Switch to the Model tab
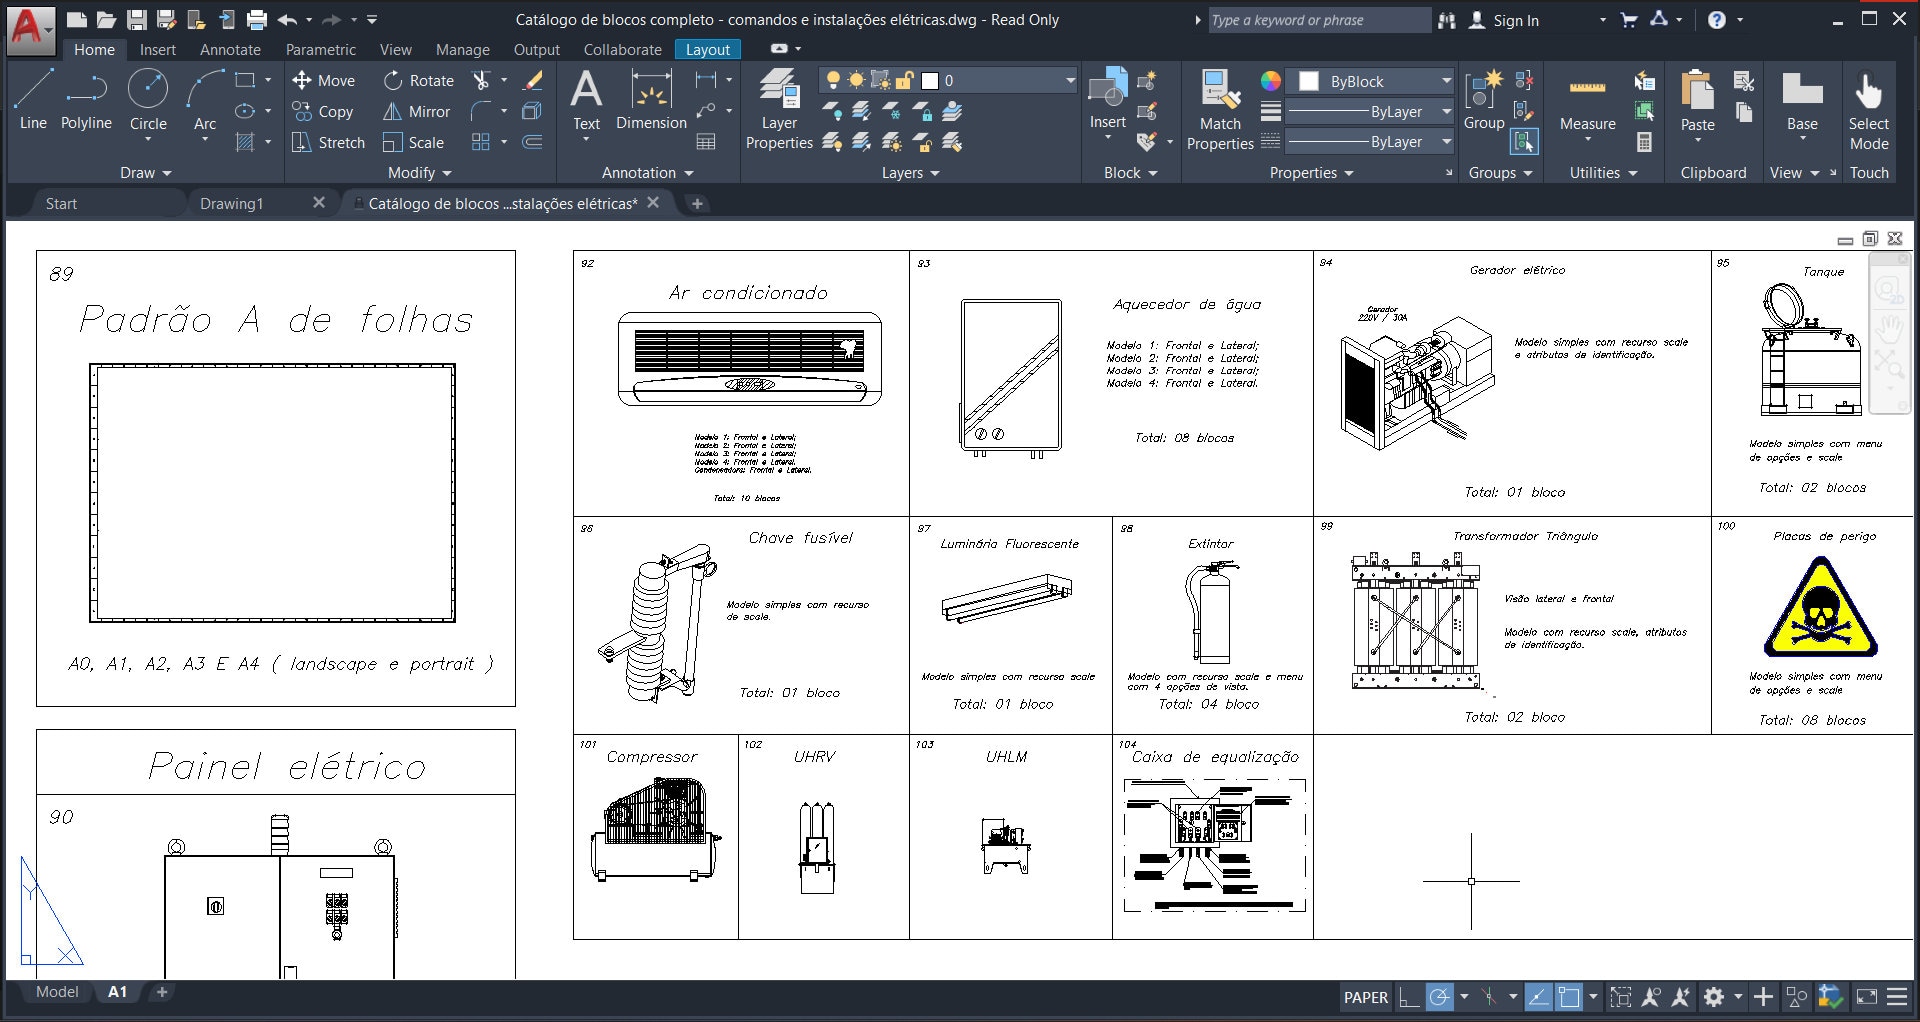The image size is (1920, 1022). tap(56, 992)
